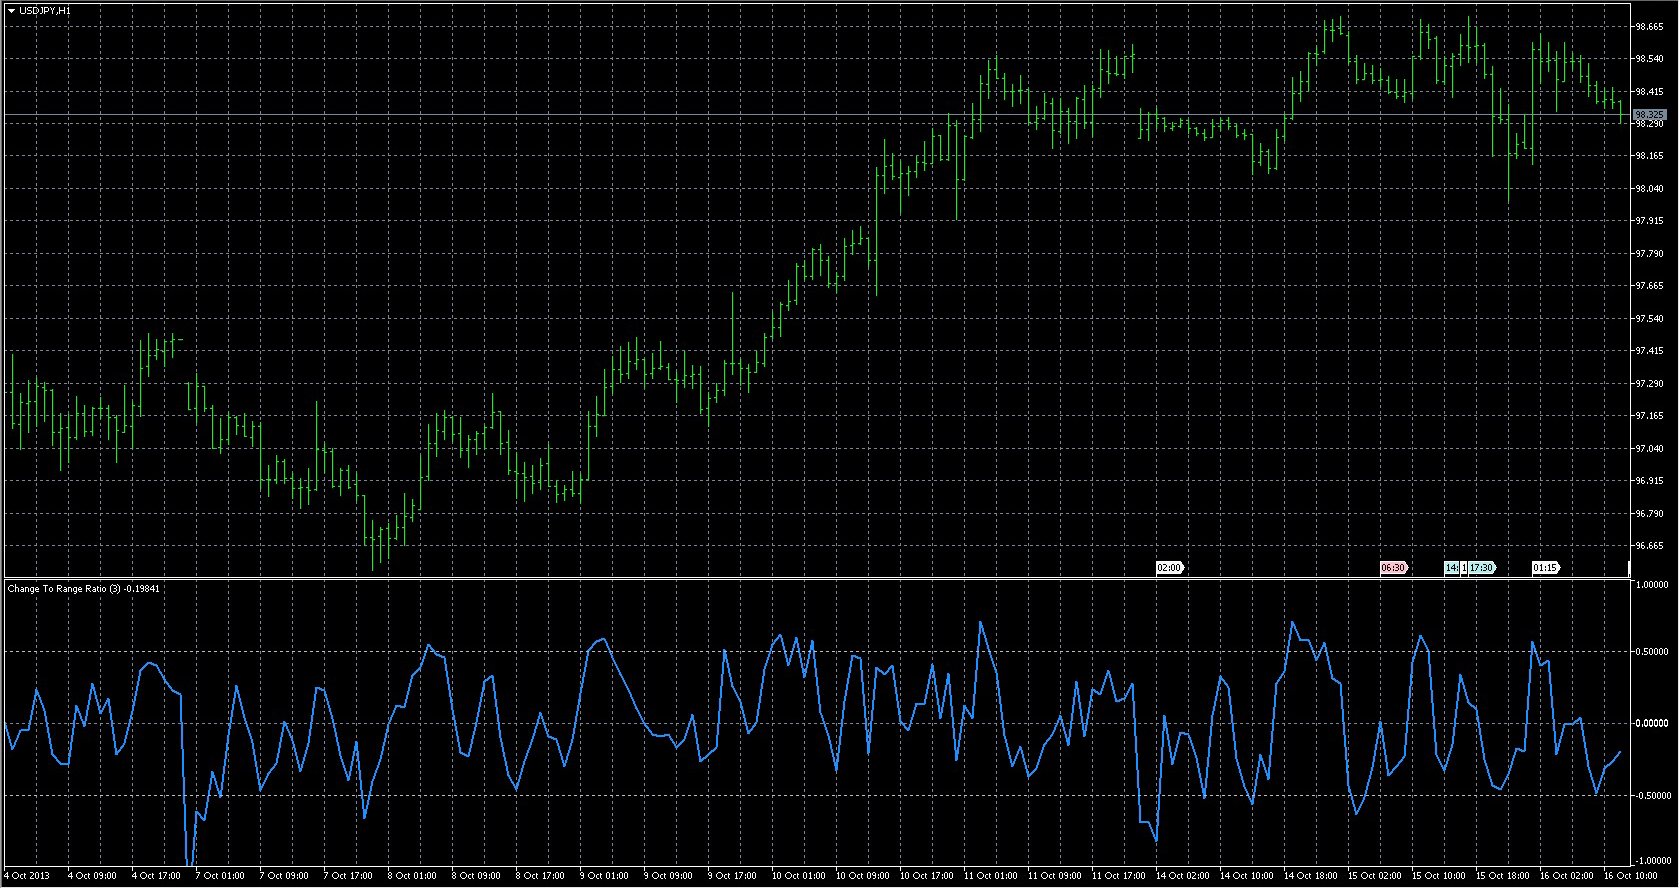Screen dimensions: 1680x888
Task: Click the 98.040 price scale value
Action: pyautogui.click(x=1648, y=189)
